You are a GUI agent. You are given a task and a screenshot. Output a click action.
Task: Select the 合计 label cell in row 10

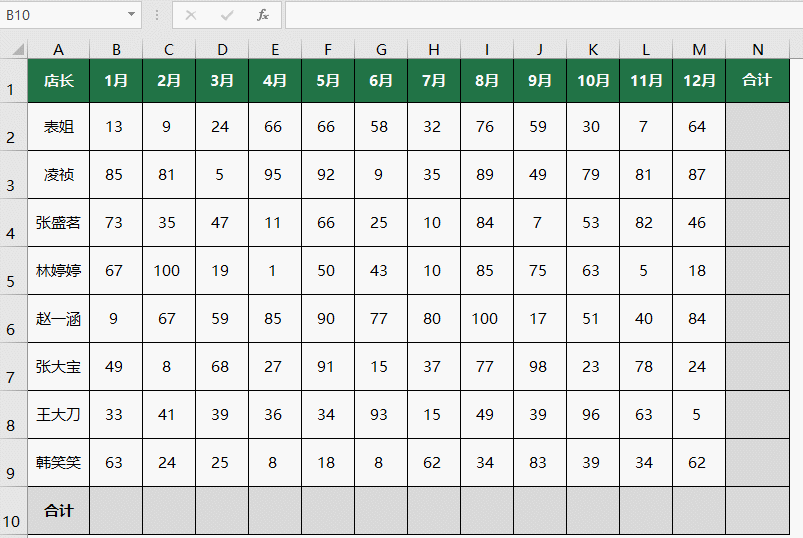tap(58, 511)
